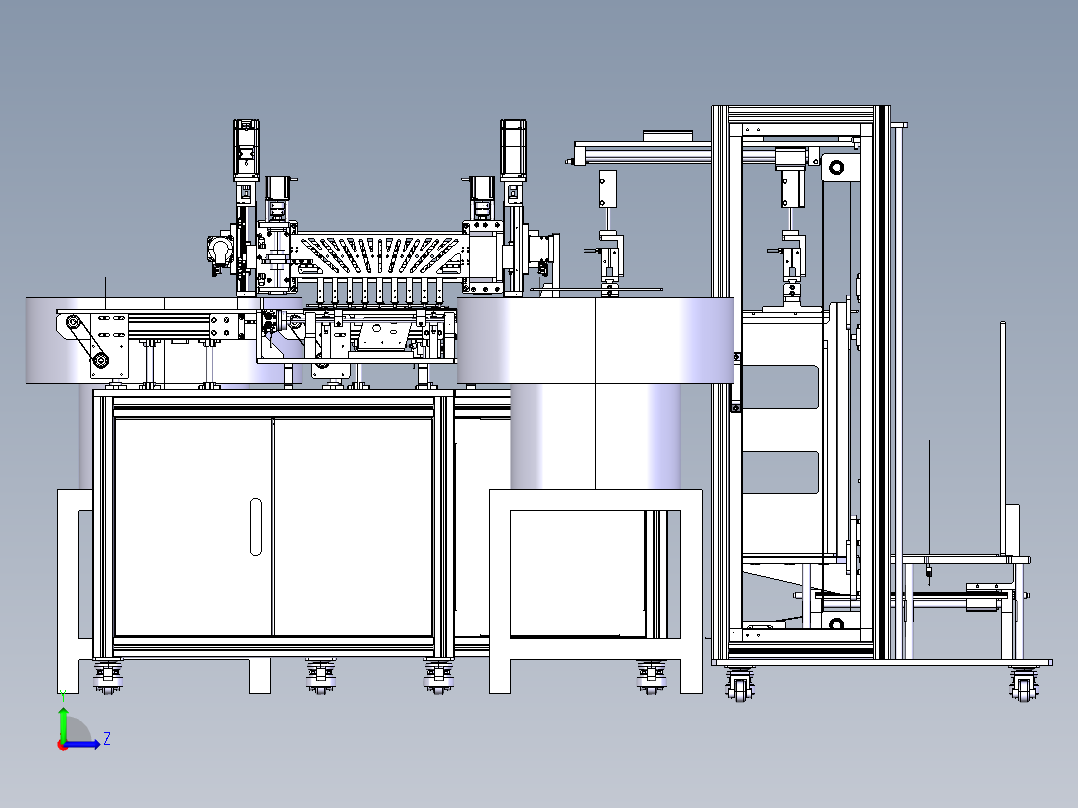The width and height of the screenshot is (1078, 808).
Task: Select the lower pulley at the tall frame base
Action: pyautogui.click(x=836, y=624)
